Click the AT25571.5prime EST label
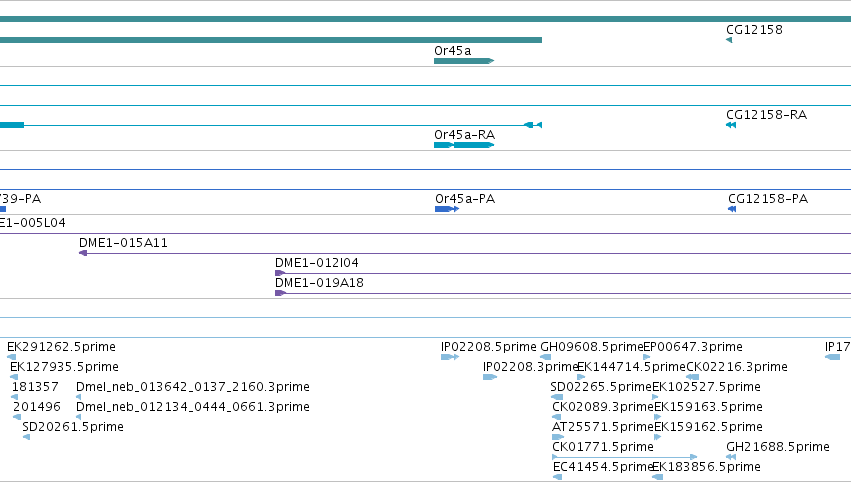This screenshot has width=851, height=482. (x=603, y=427)
